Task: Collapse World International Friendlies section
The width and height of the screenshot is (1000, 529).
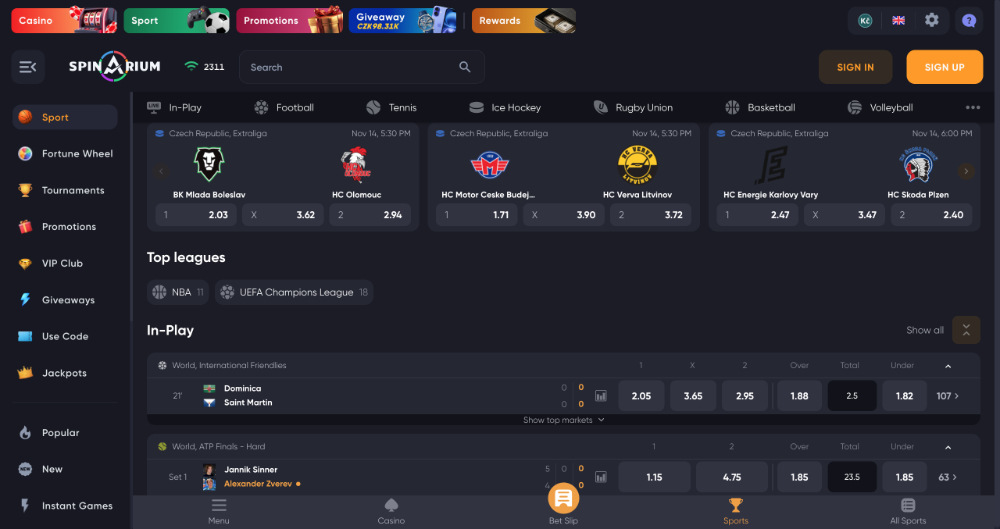Action: coord(948,366)
